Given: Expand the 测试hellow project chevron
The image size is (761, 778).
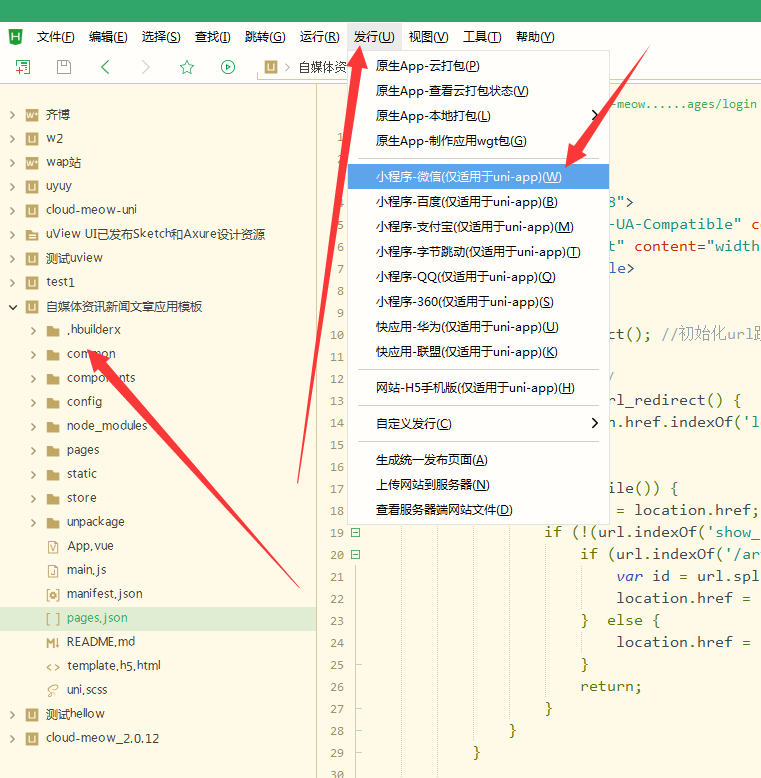Looking at the screenshot, I should pos(12,714).
